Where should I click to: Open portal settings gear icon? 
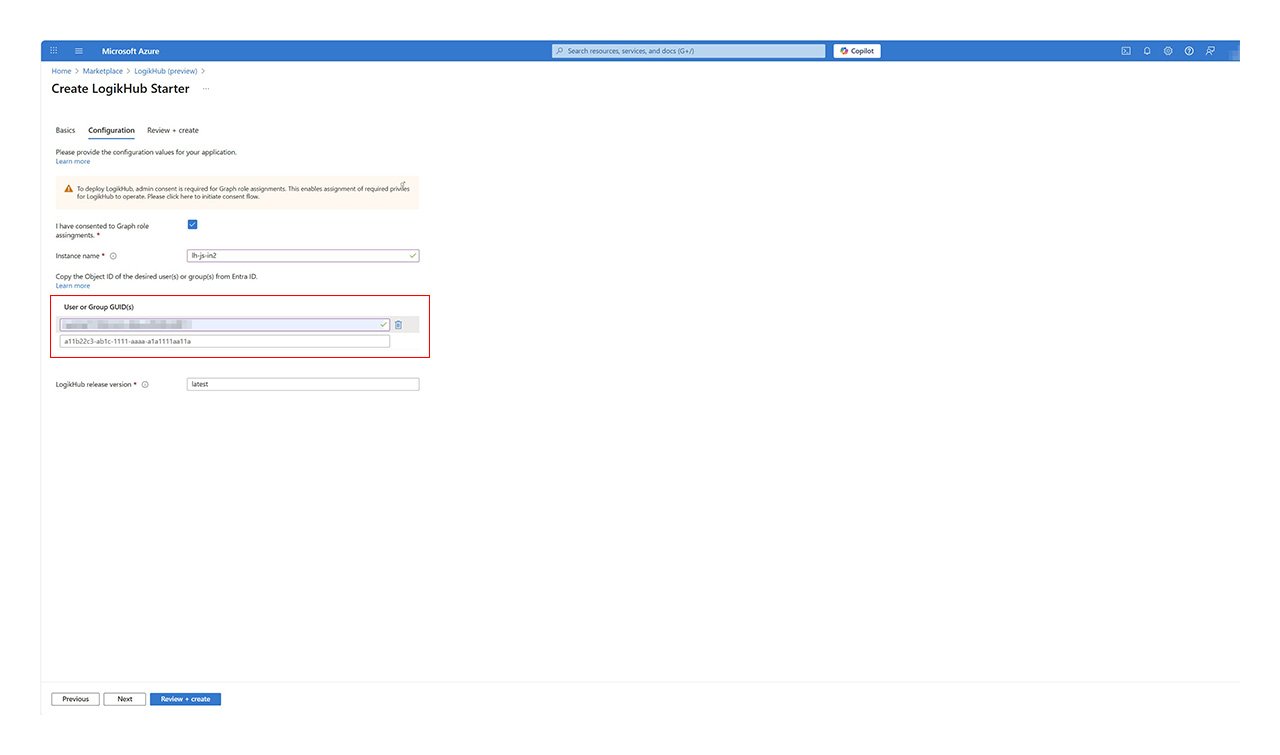click(1168, 51)
